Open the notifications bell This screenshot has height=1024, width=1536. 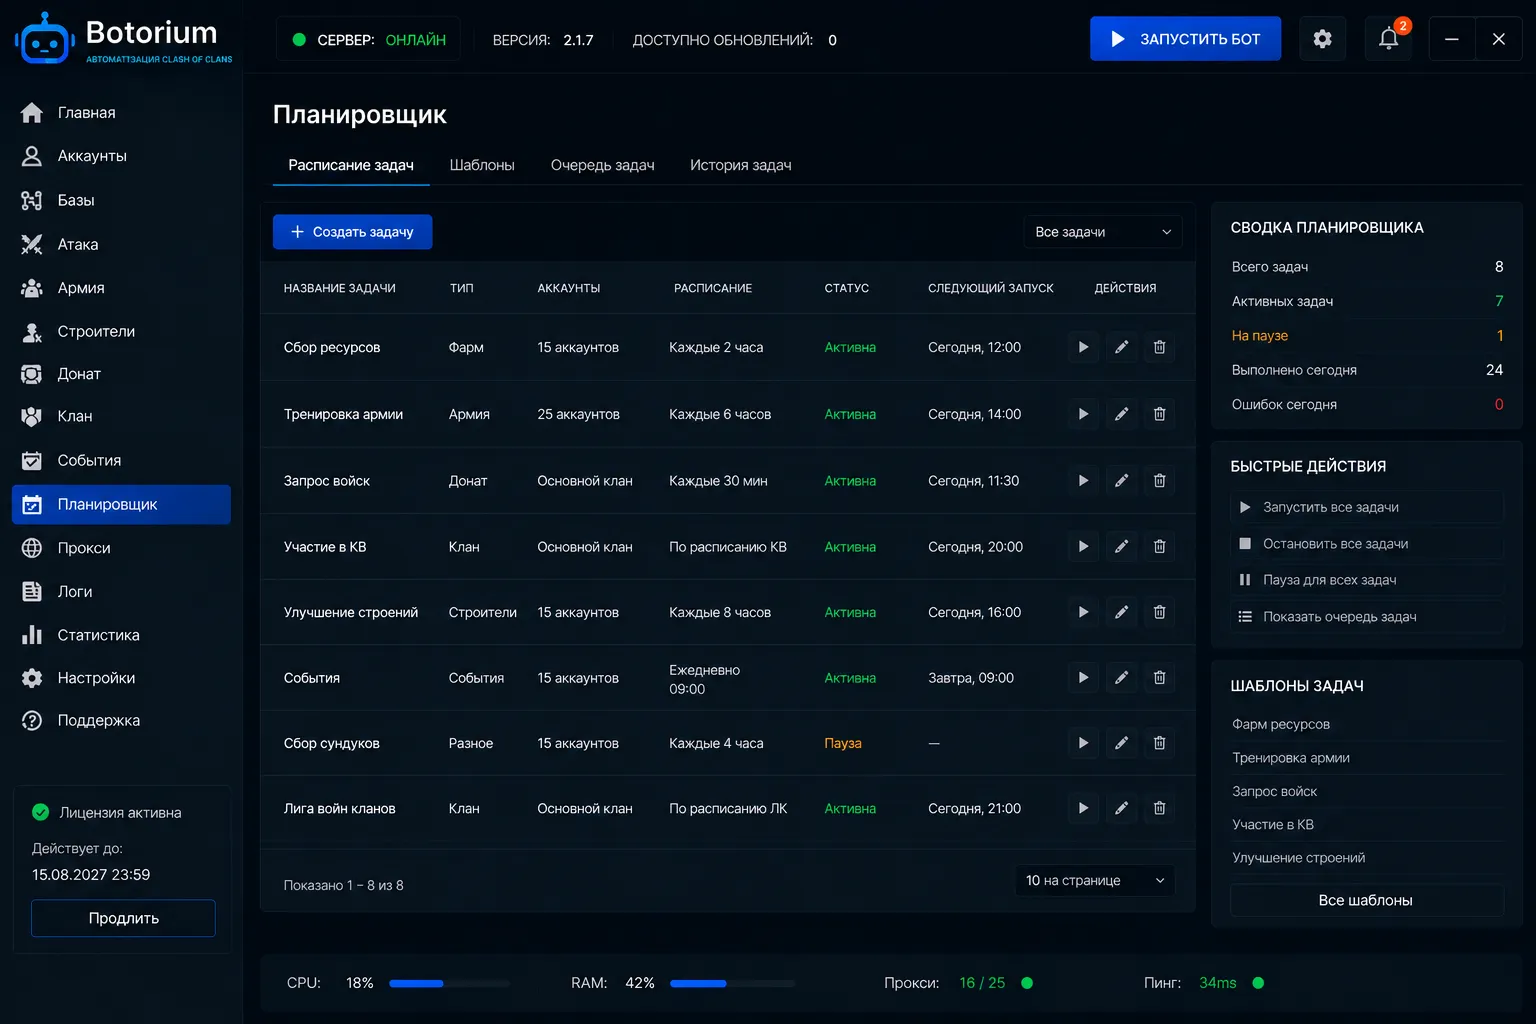(1389, 39)
